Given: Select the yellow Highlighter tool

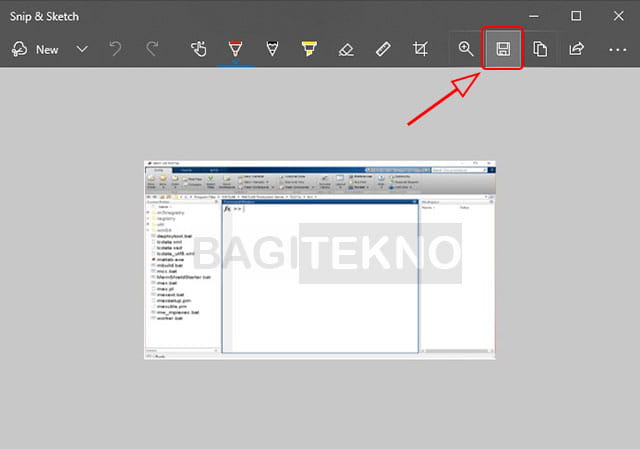Looking at the screenshot, I should pos(309,49).
